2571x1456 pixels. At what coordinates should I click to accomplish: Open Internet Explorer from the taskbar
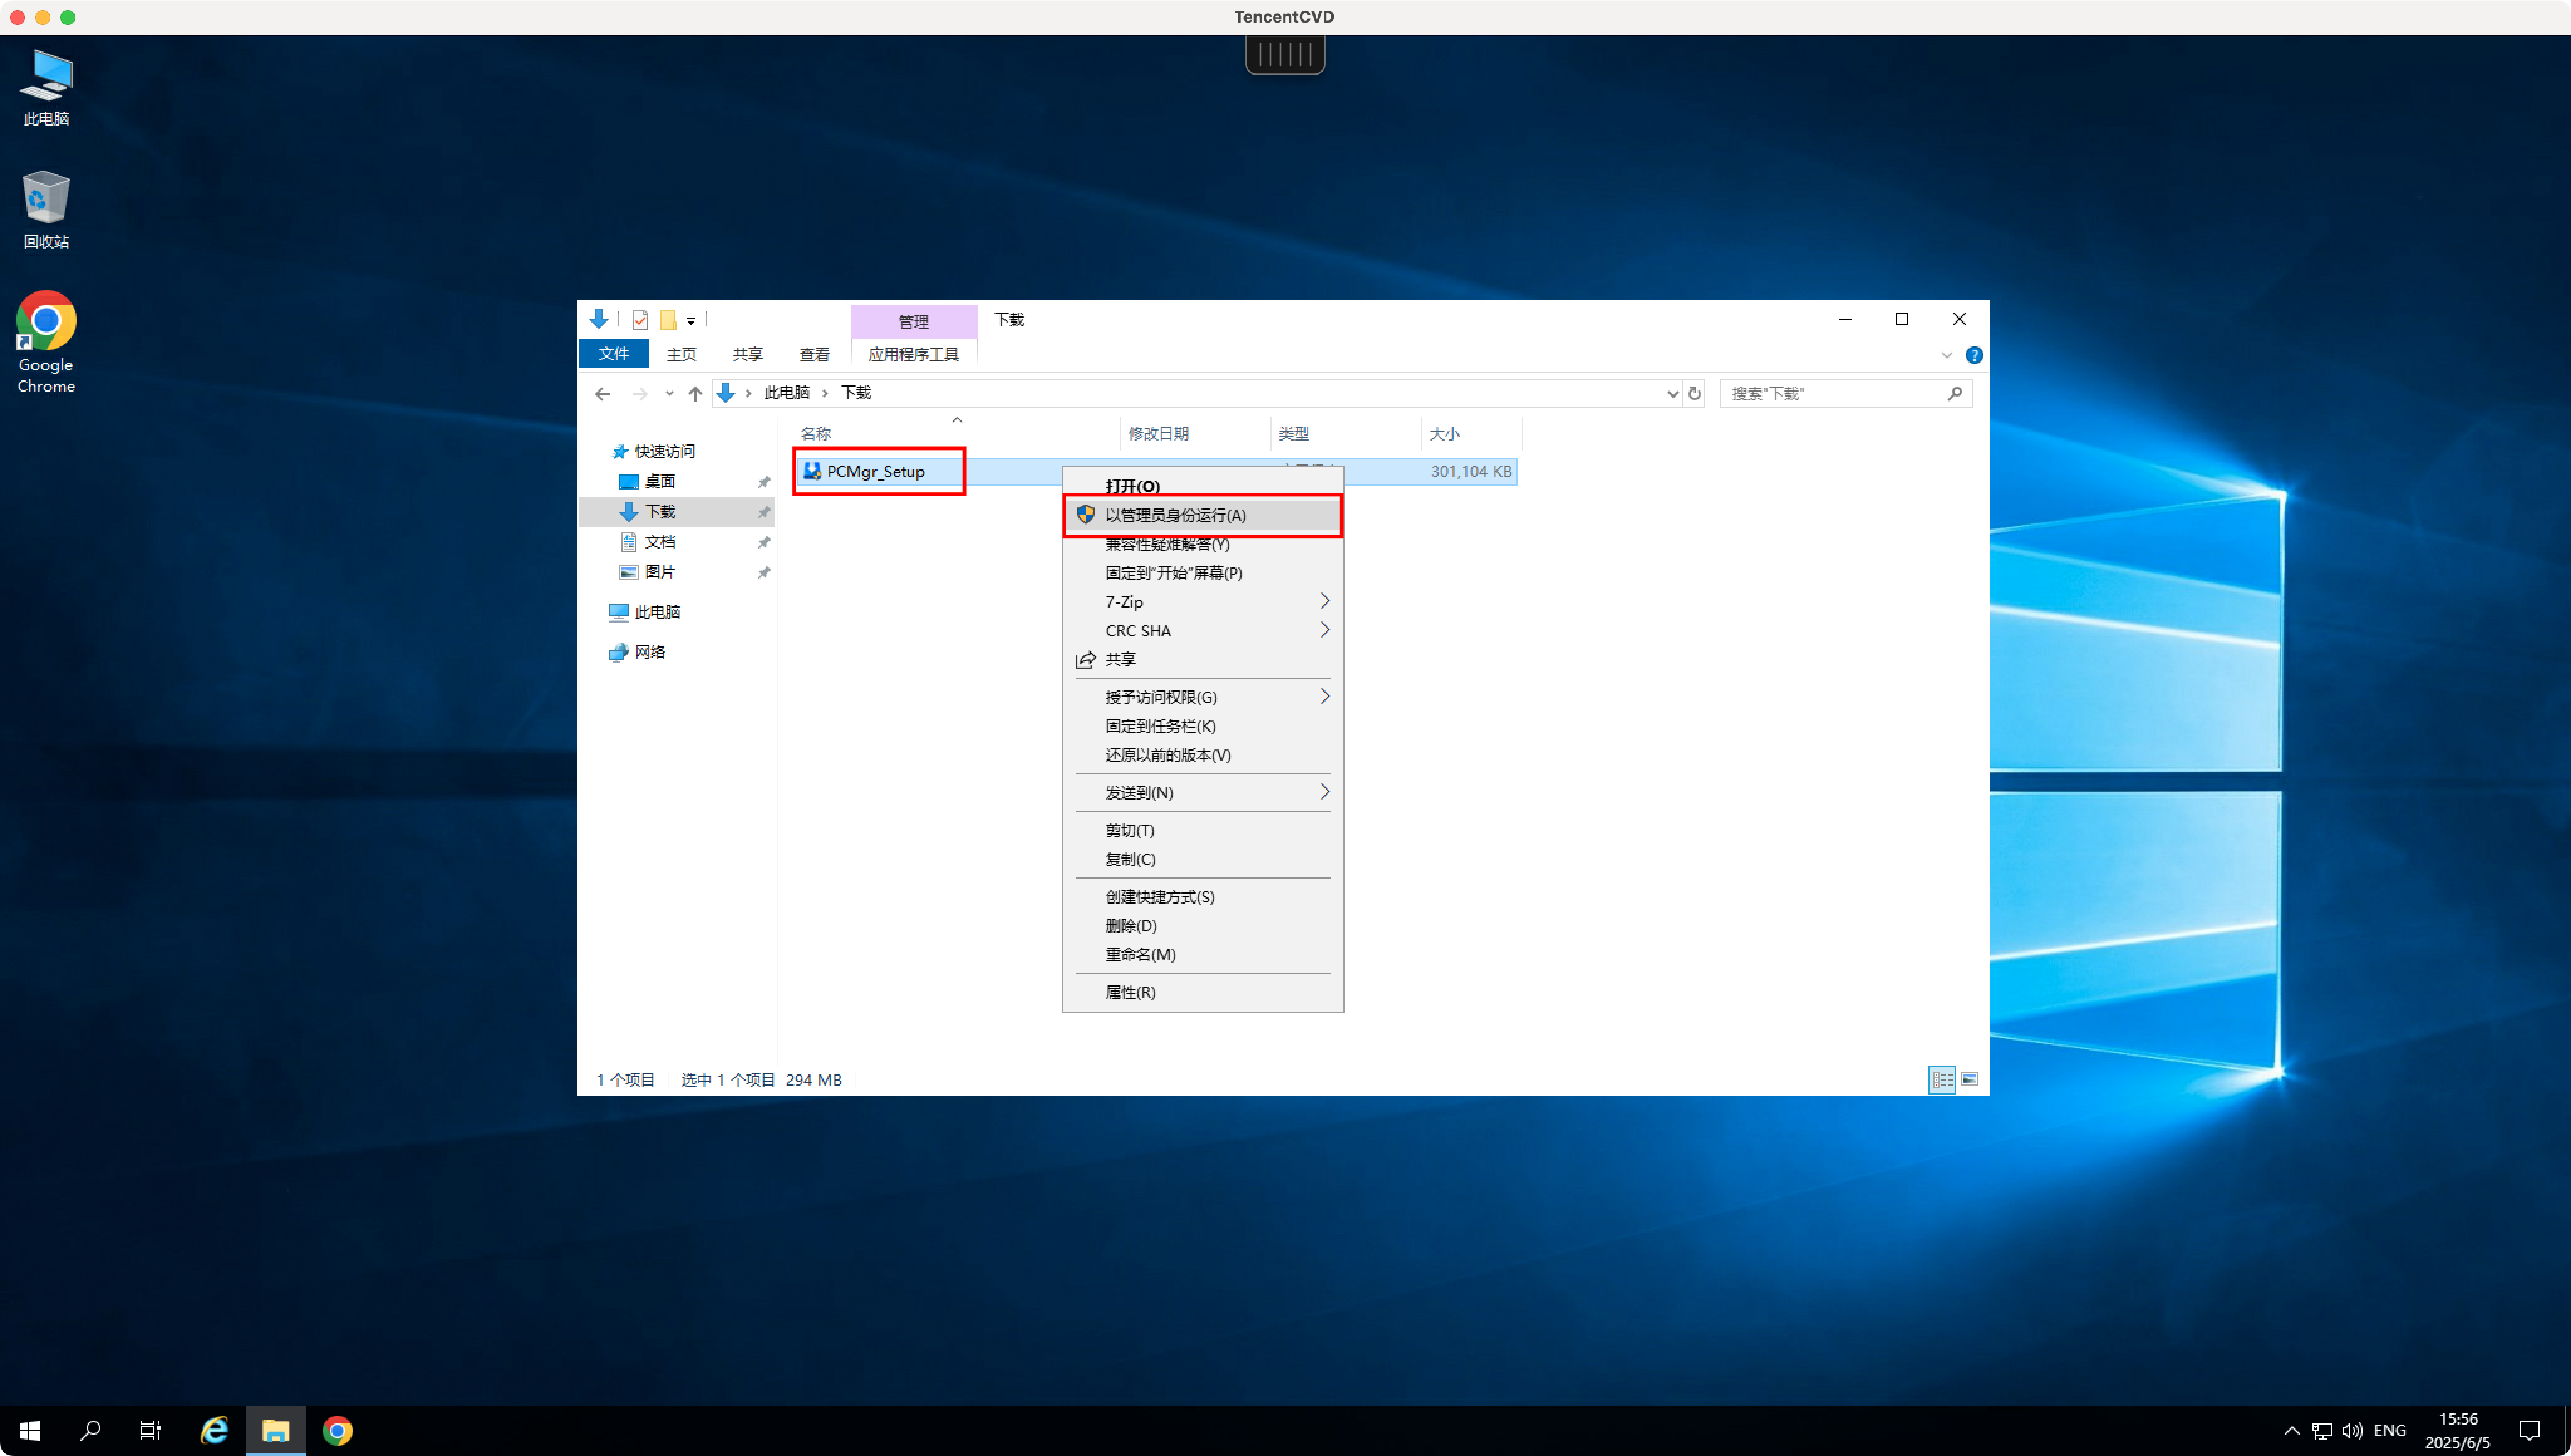coord(214,1430)
